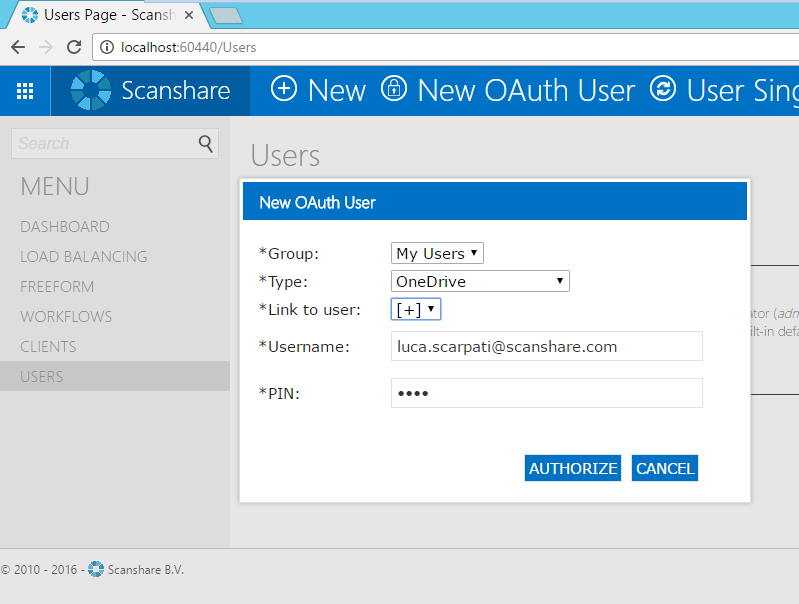Go to Load Balancing in the menu
This screenshot has height=604, width=799.
[84, 257]
